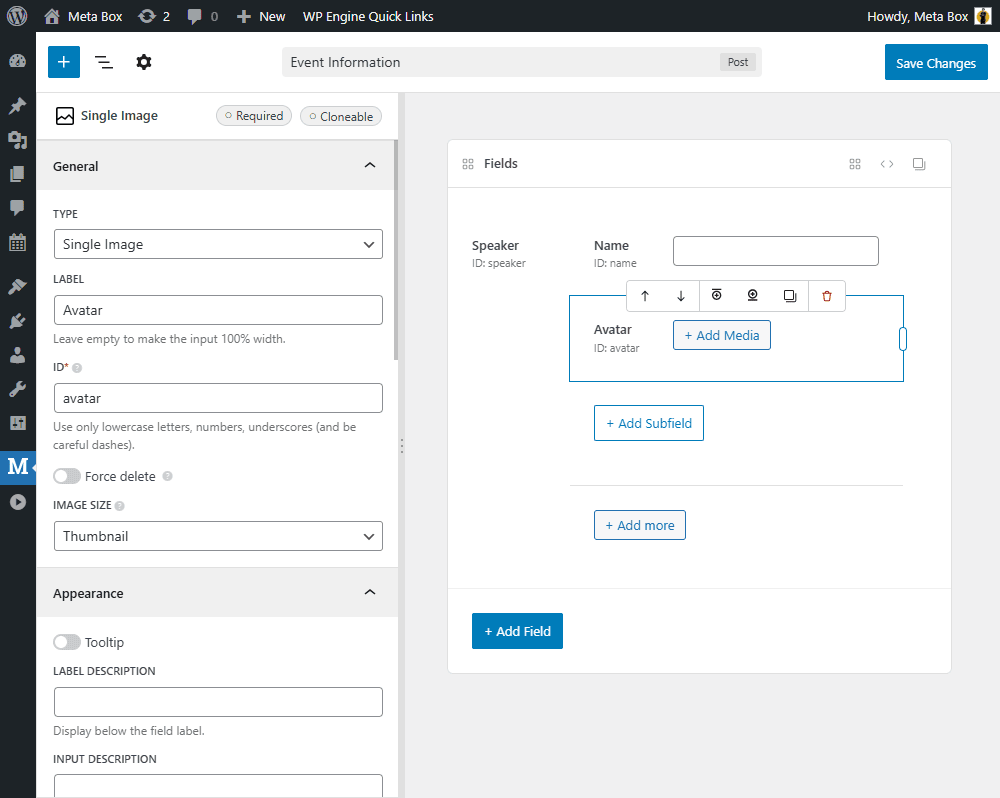Viewport: 1000px width, 798px height.
Task: Duplicate the Avatar field
Action: click(x=790, y=296)
